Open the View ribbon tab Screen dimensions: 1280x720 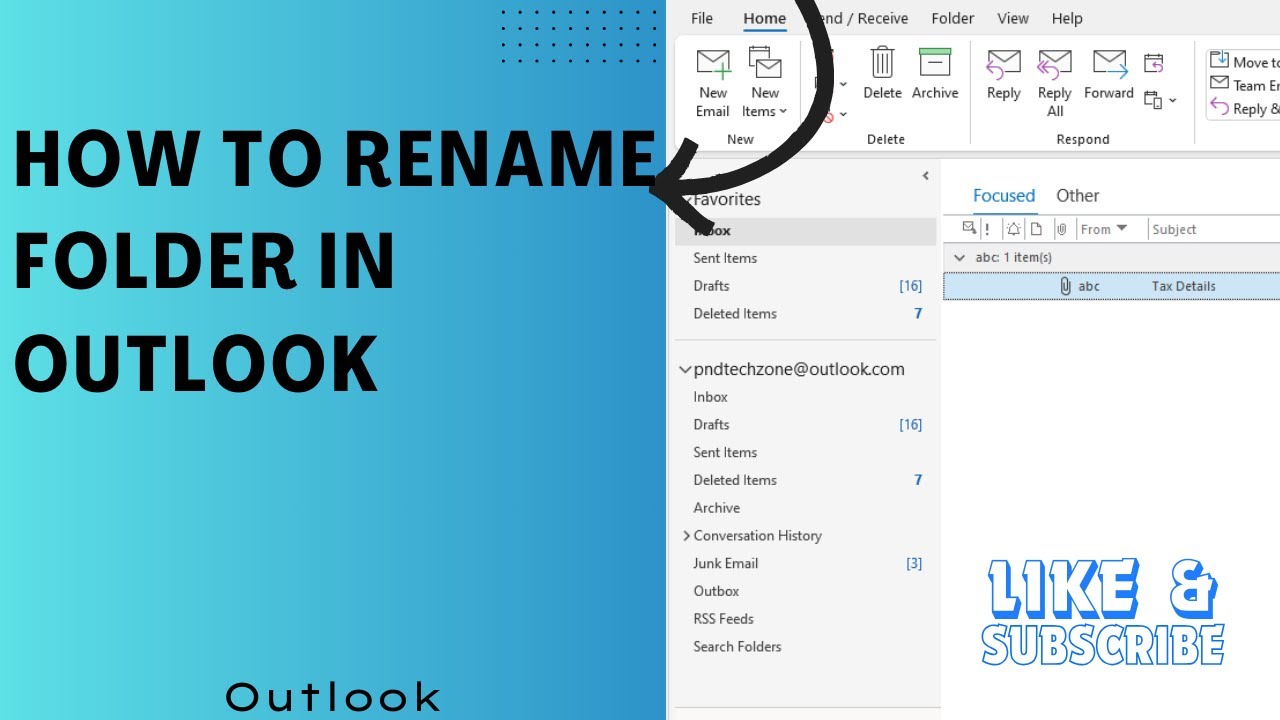(x=1013, y=18)
